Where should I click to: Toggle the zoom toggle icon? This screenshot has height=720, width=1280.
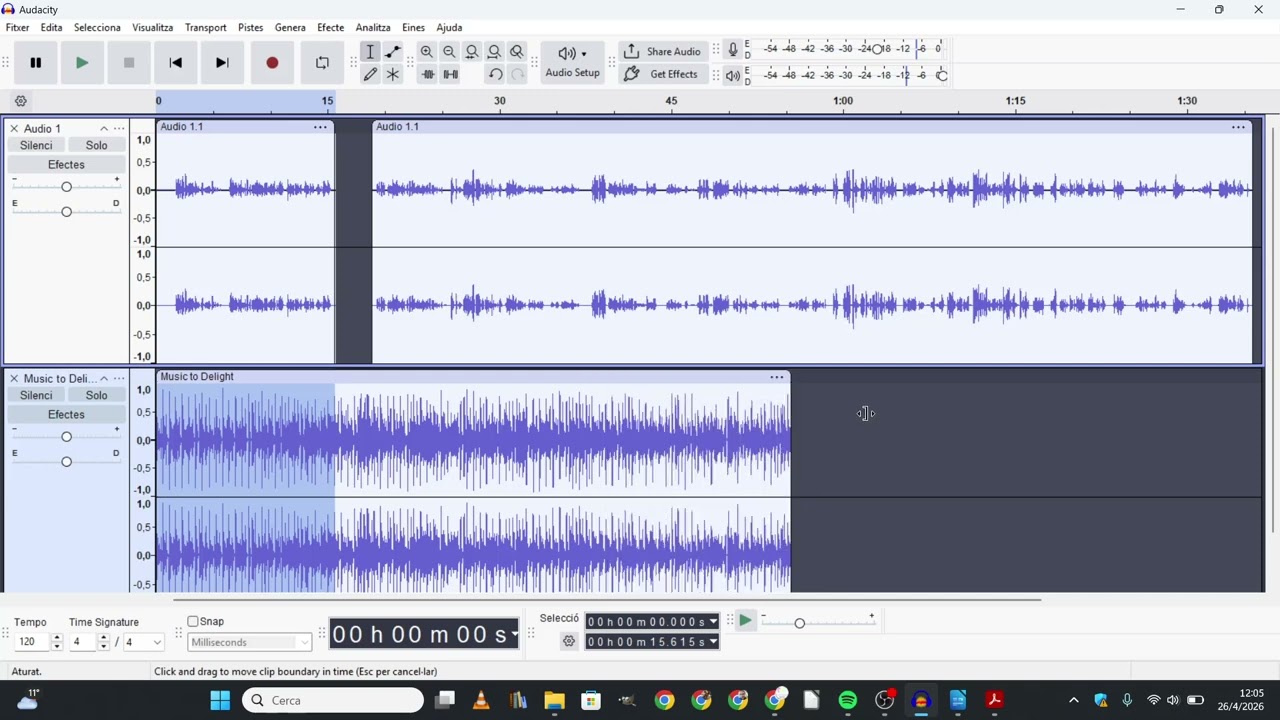517,52
